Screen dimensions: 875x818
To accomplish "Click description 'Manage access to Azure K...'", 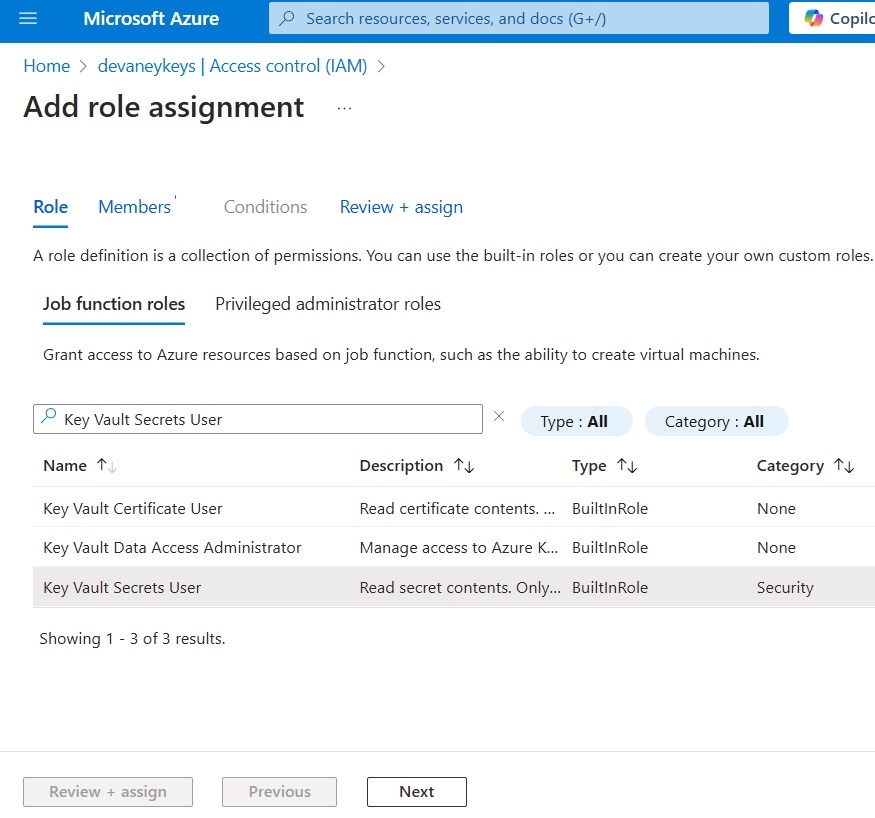I will pyautogui.click(x=459, y=547).
